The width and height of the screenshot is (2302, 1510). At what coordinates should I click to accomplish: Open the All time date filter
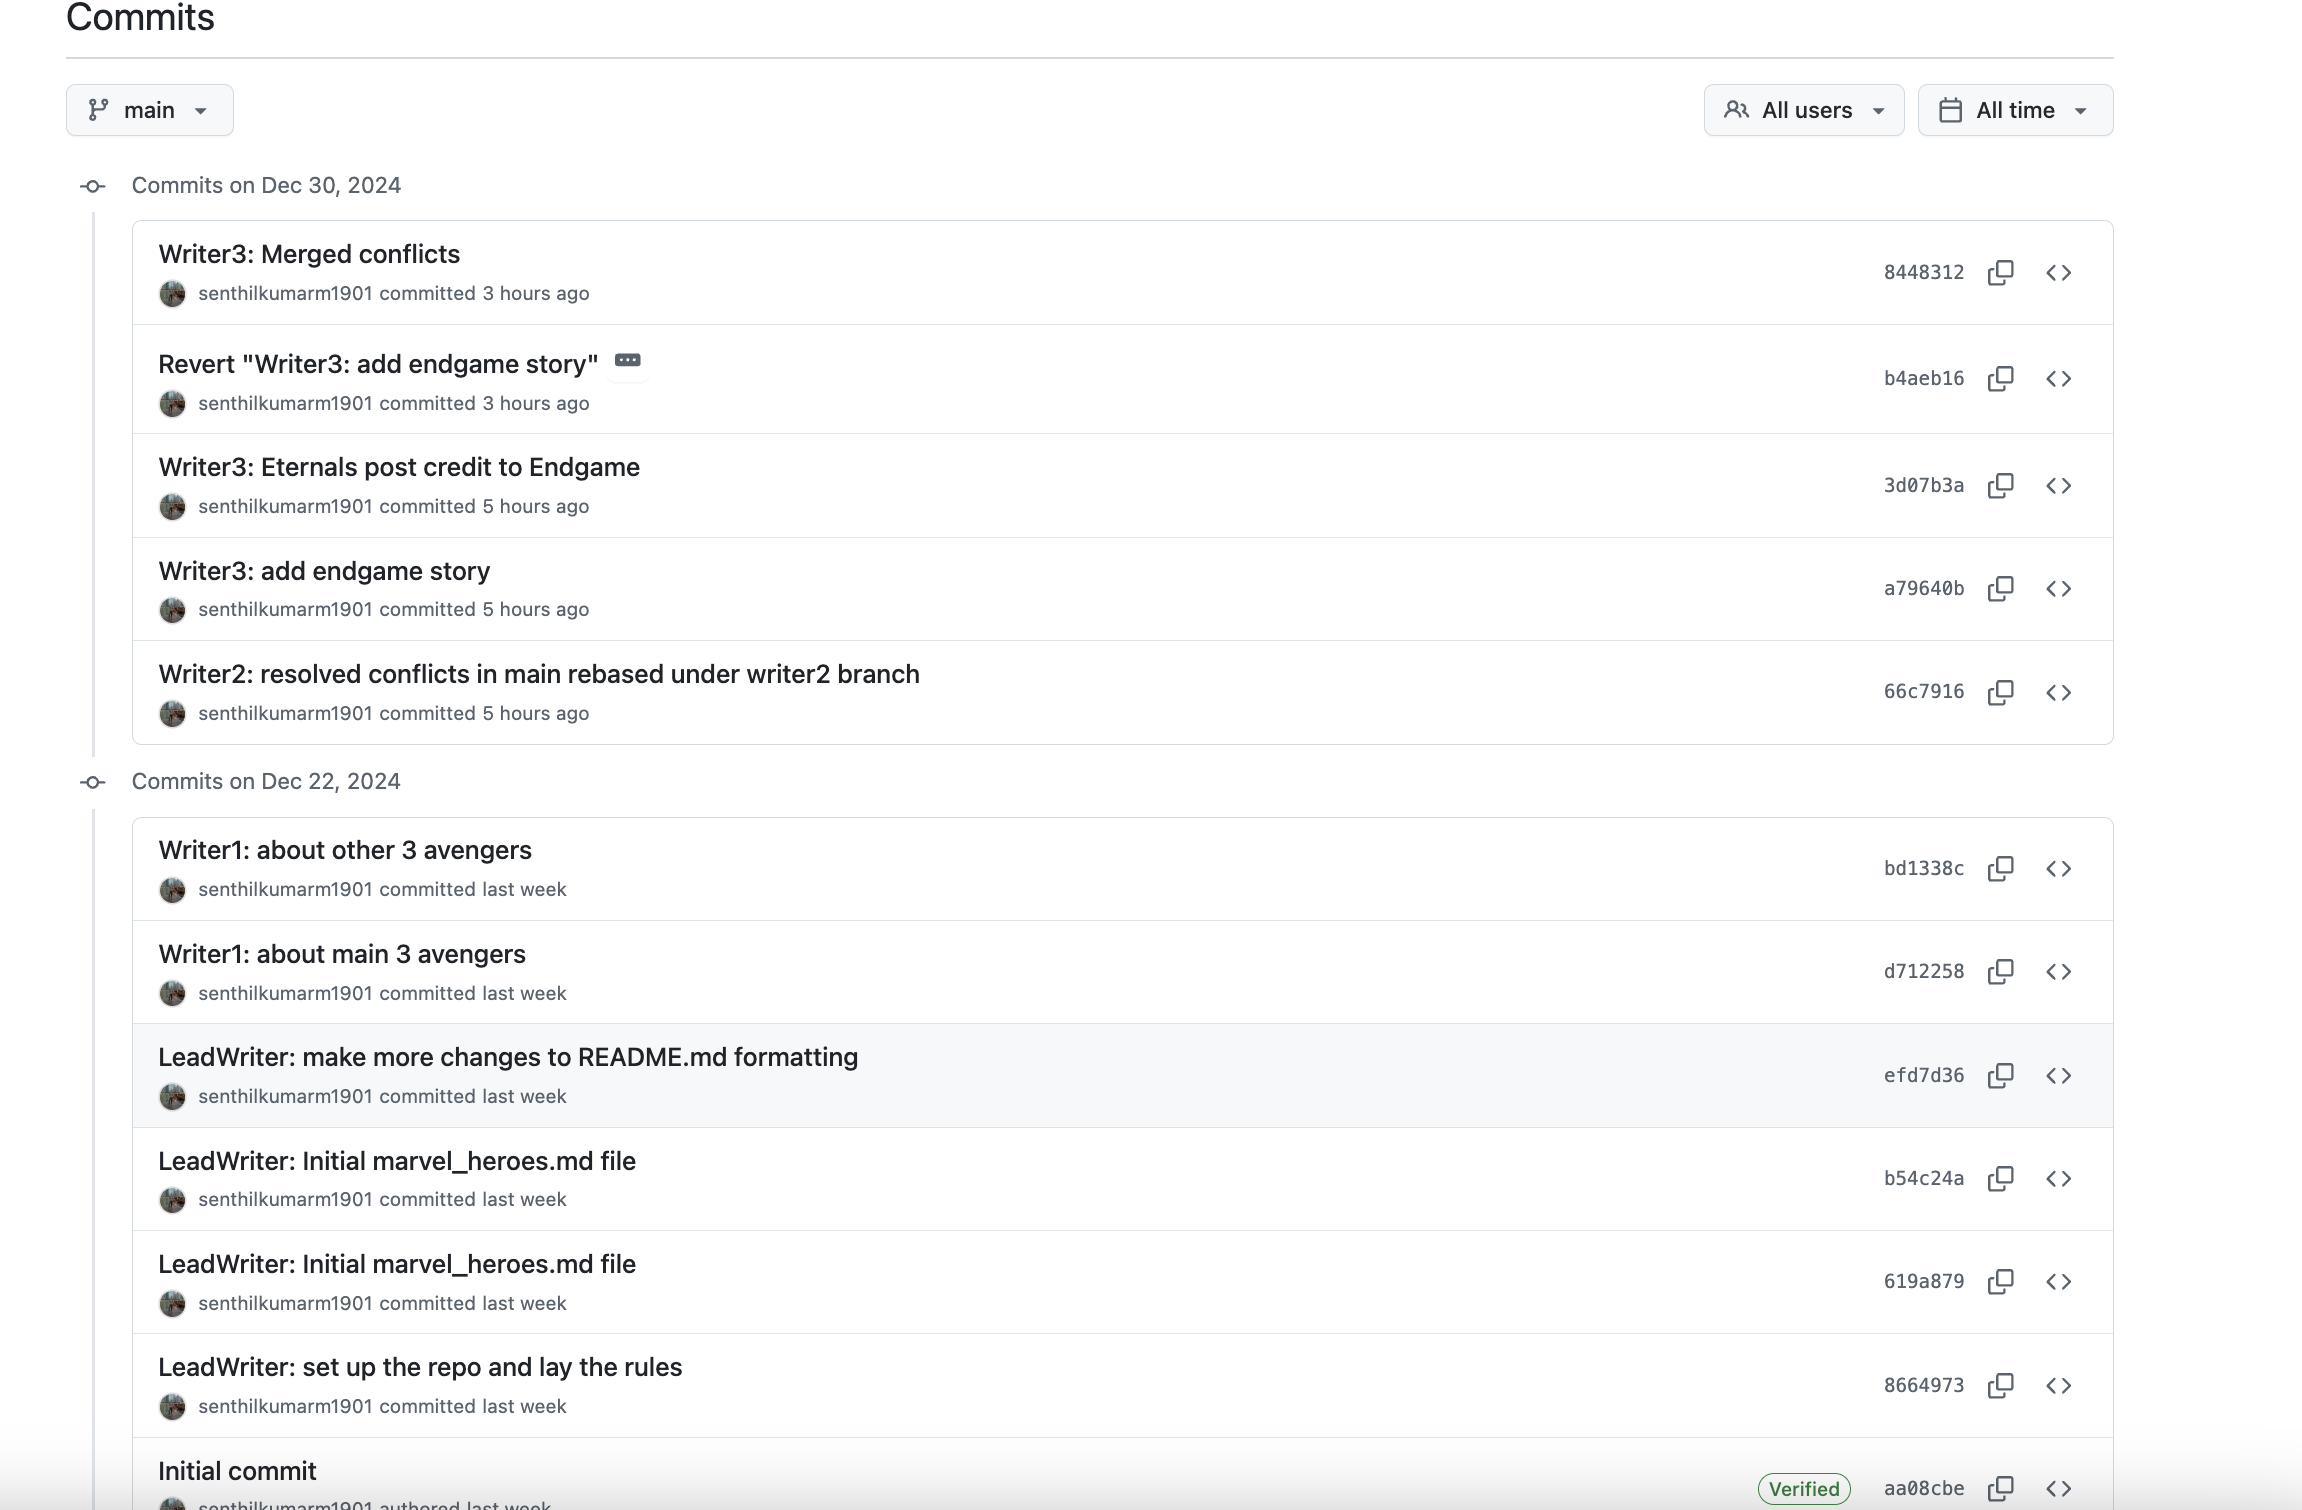coord(2015,110)
